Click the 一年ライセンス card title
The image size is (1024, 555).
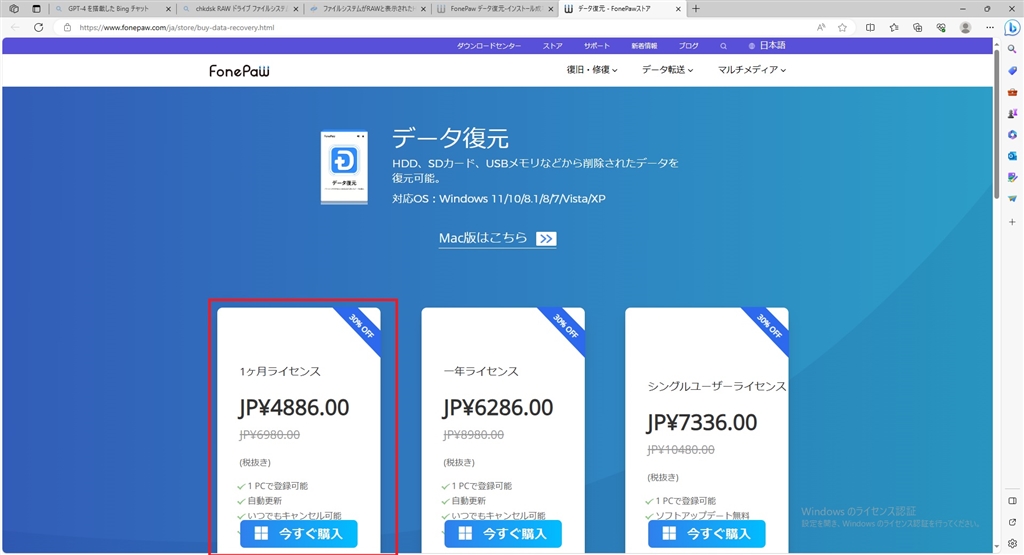pyautogui.click(x=481, y=372)
